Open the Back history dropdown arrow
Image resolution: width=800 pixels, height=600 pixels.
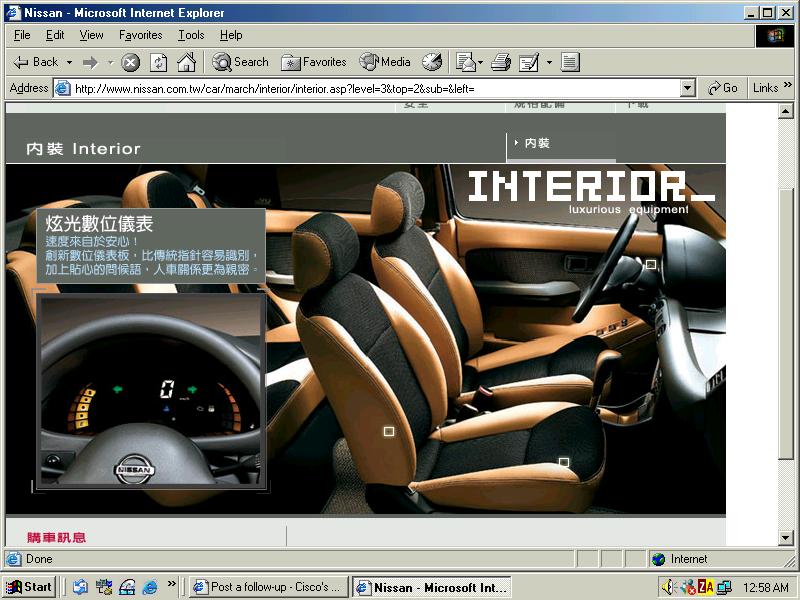click(69, 62)
